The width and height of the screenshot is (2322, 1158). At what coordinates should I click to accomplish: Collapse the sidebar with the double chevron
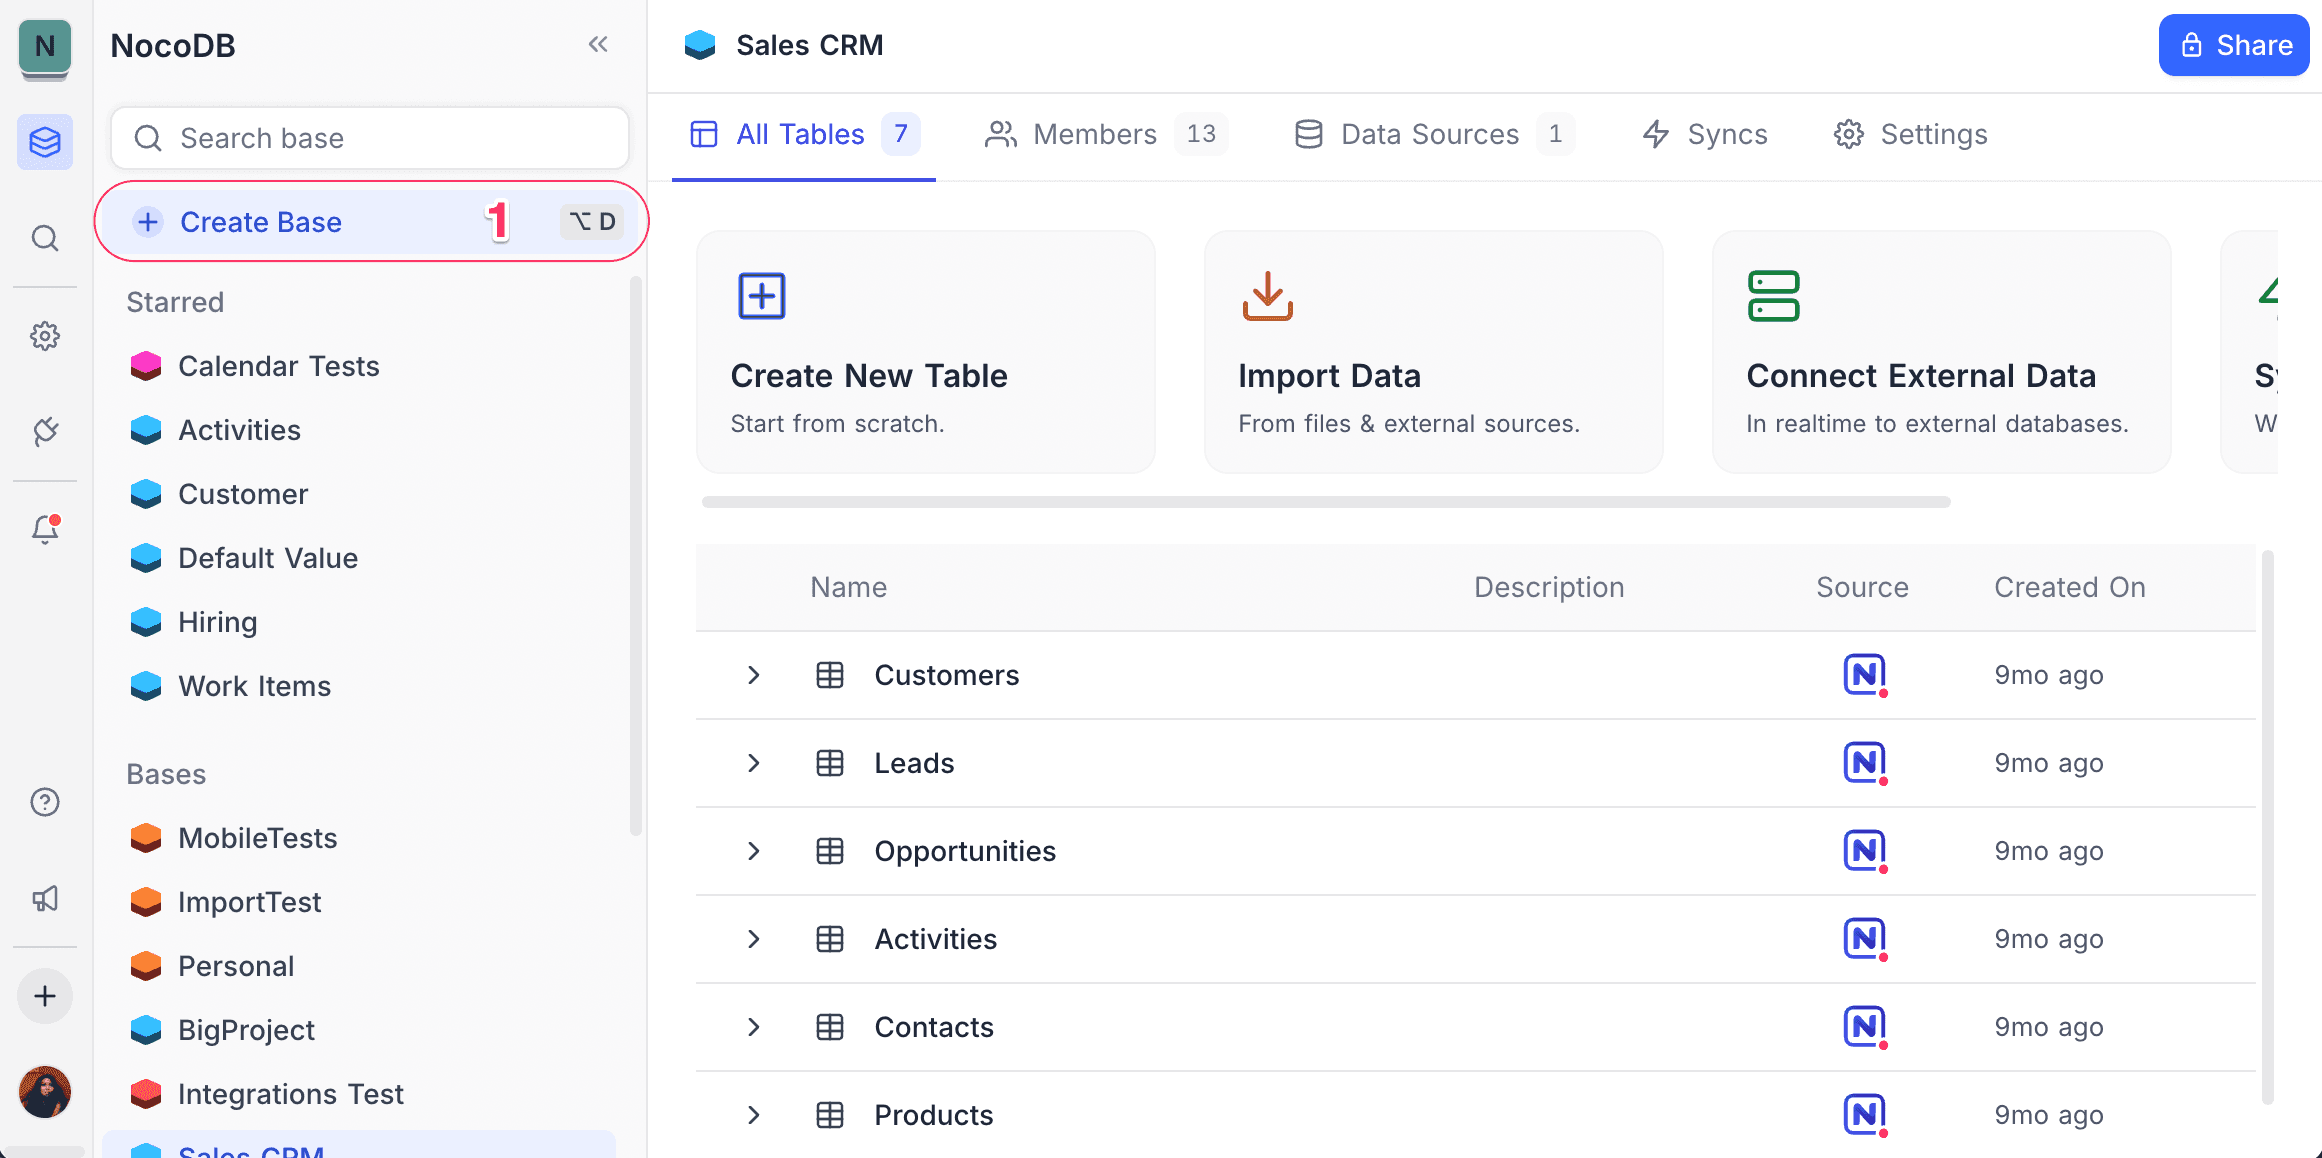[x=597, y=44]
